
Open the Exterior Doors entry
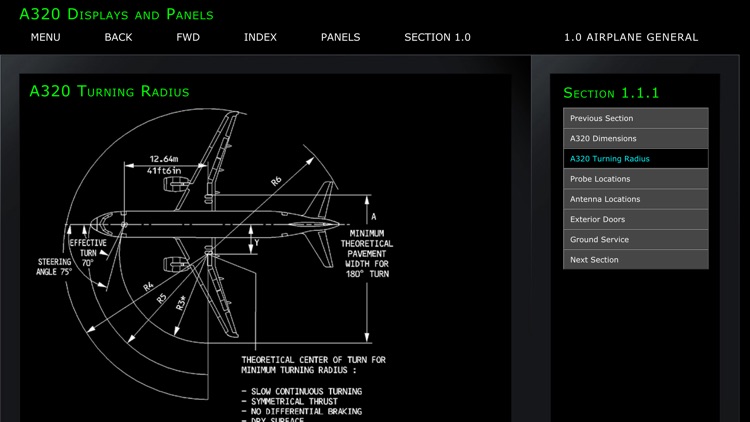click(636, 219)
